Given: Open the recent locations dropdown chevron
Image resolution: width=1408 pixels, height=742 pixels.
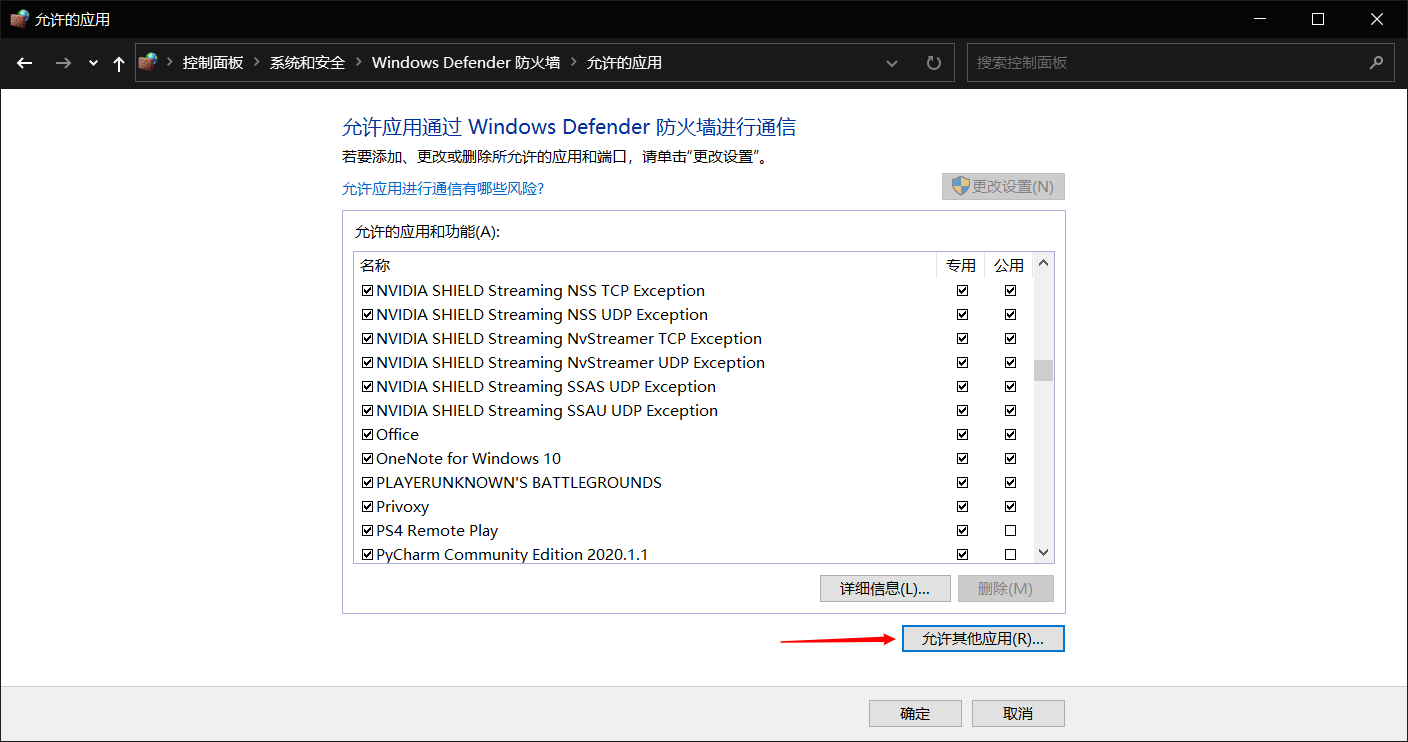Looking at the screenshot, I should click(93, 63).
